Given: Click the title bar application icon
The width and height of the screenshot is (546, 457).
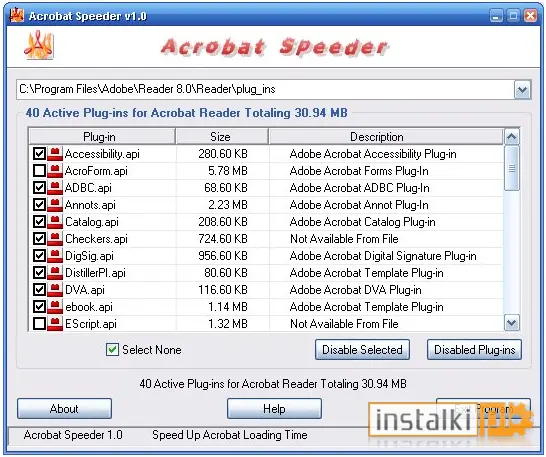Looking at the screenshot, I should [16, 15].
